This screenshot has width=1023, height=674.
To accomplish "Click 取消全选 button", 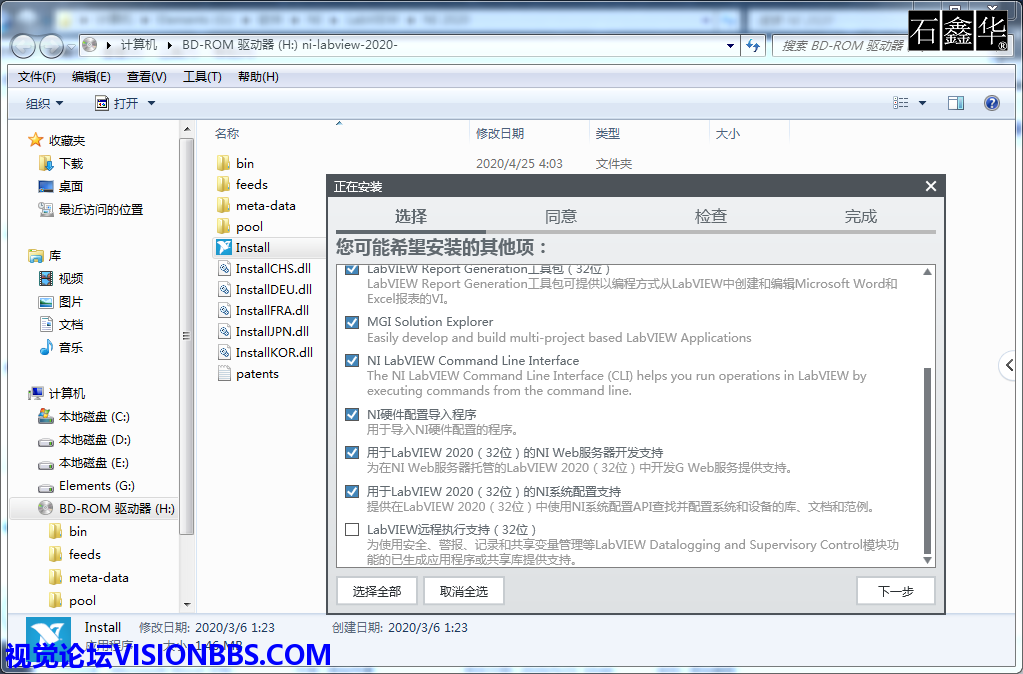I will tap(463, 591).
